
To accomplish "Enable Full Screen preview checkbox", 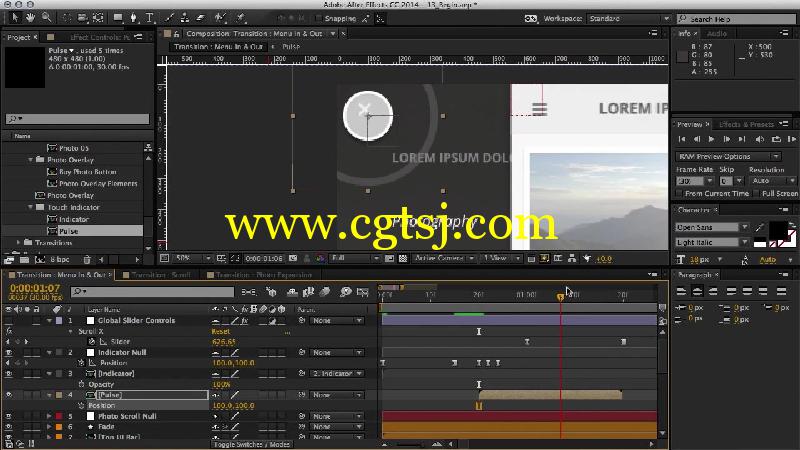I will click(x=756, y=193).
